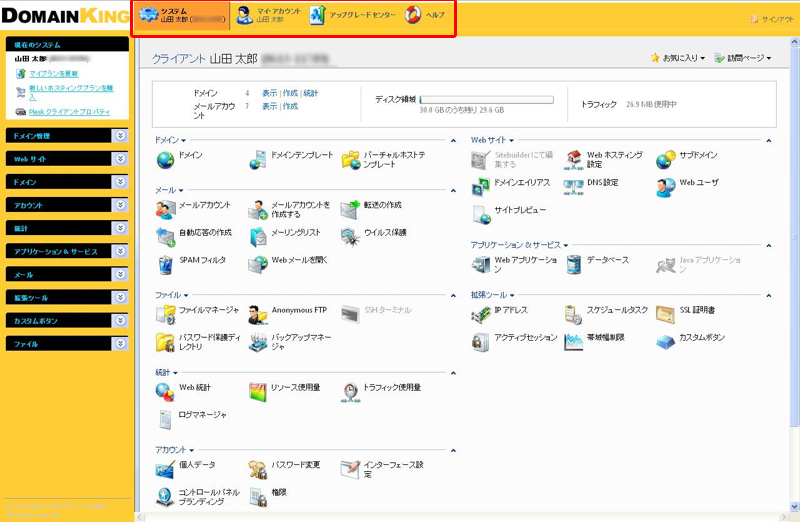Open Webメールを開く icon
Screen dimensions: 800x522
258,265
